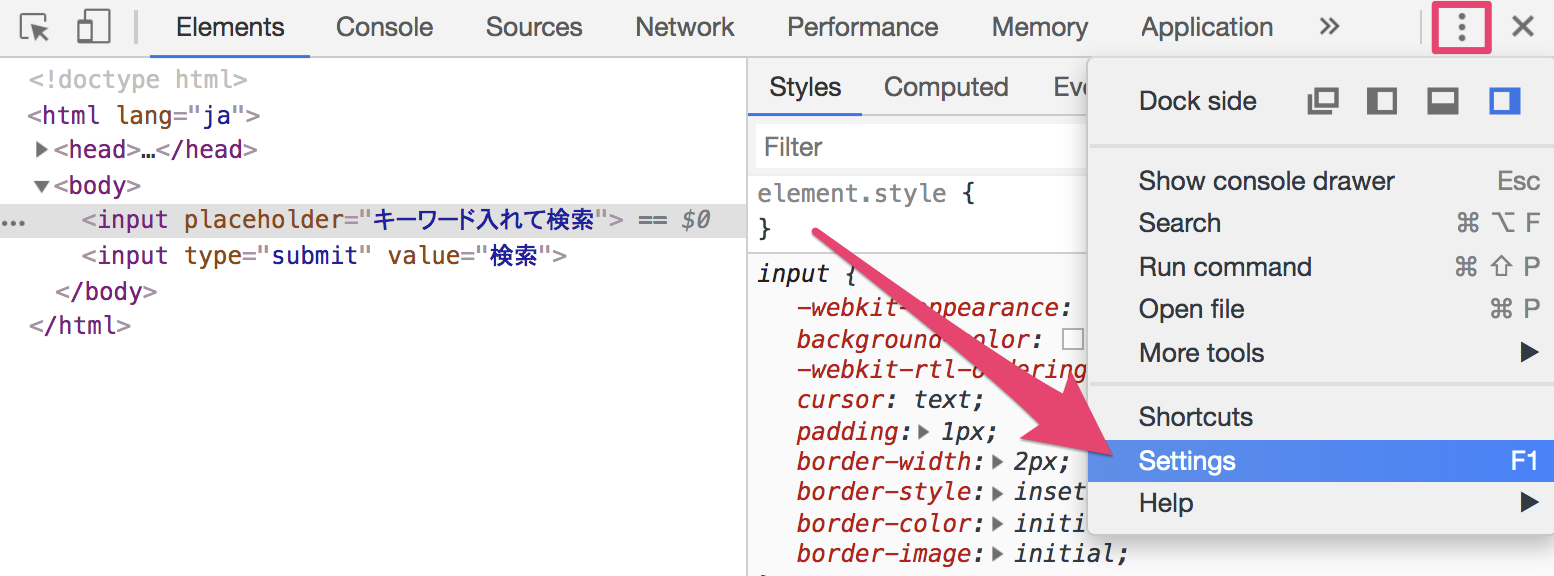Expand the border-width shorthand property
Screen dimensions: 1554x576
[x=997, y=462]
